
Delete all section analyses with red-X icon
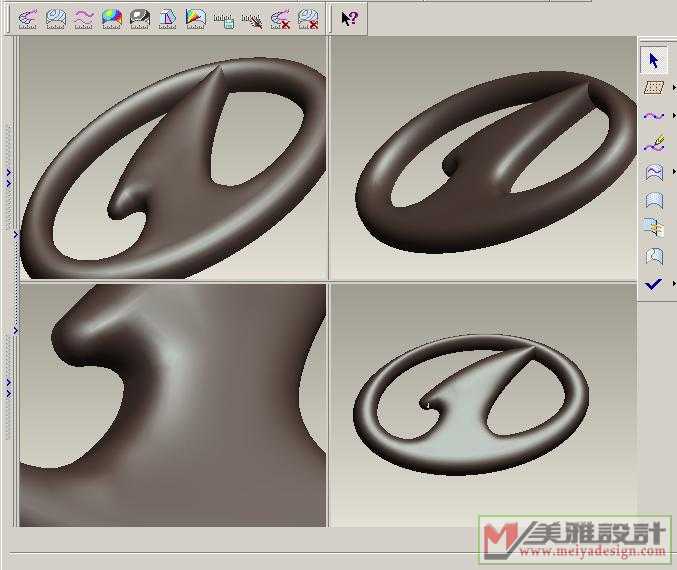tap(308, 20)
